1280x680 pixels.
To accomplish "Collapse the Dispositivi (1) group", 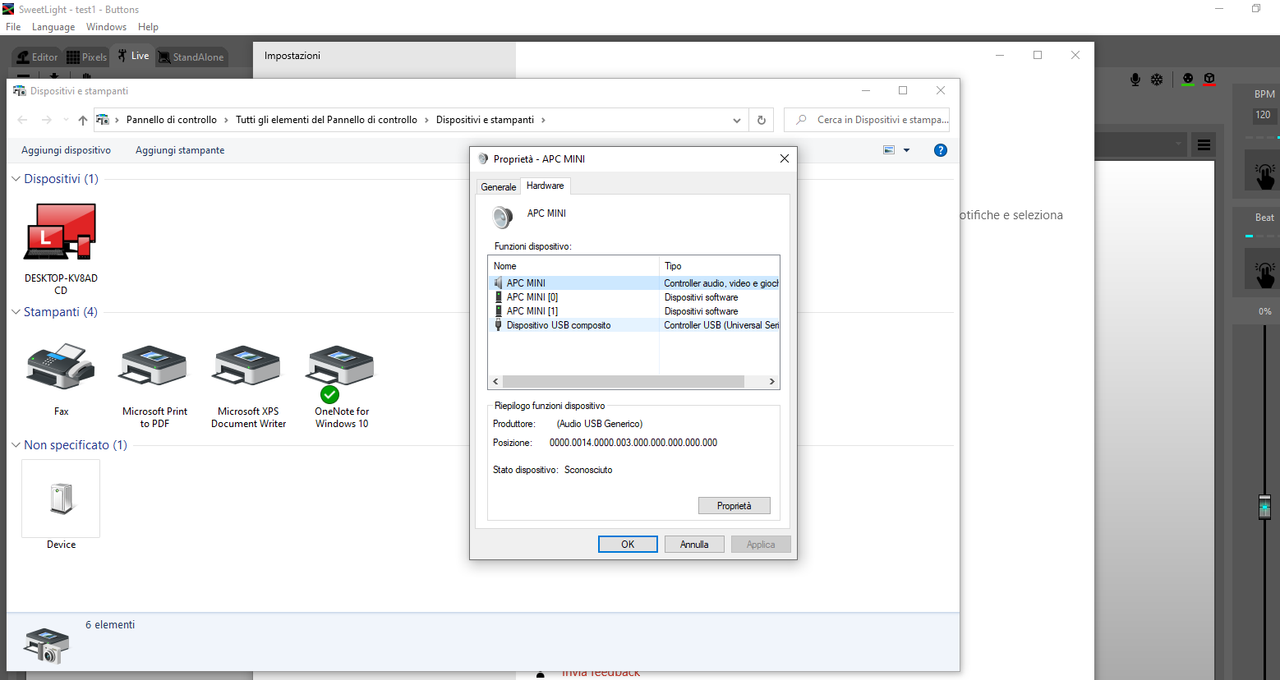I will [x=16, y=179].
